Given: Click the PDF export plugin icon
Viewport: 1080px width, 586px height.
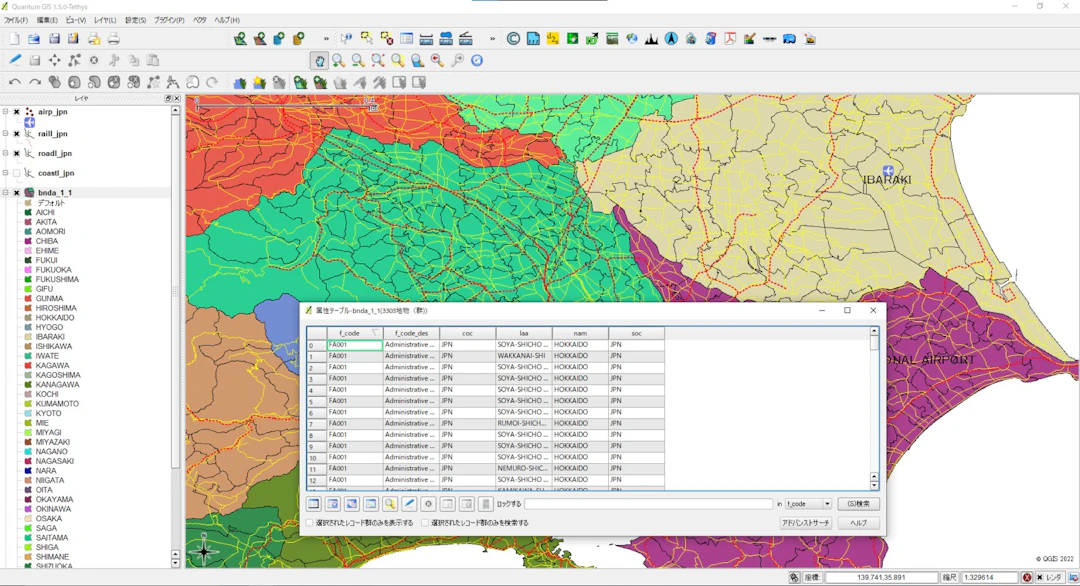Looking at the screenshot, I should [x=730, y=39].
